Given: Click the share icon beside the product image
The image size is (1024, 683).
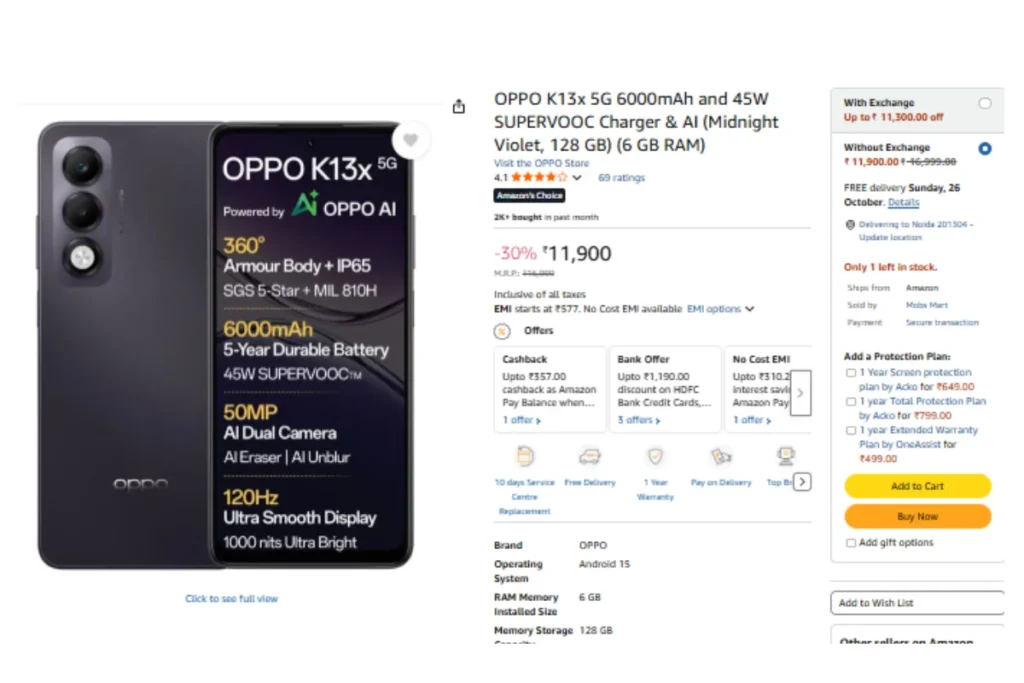Looking at the screenshot, I should click(459, 106).
